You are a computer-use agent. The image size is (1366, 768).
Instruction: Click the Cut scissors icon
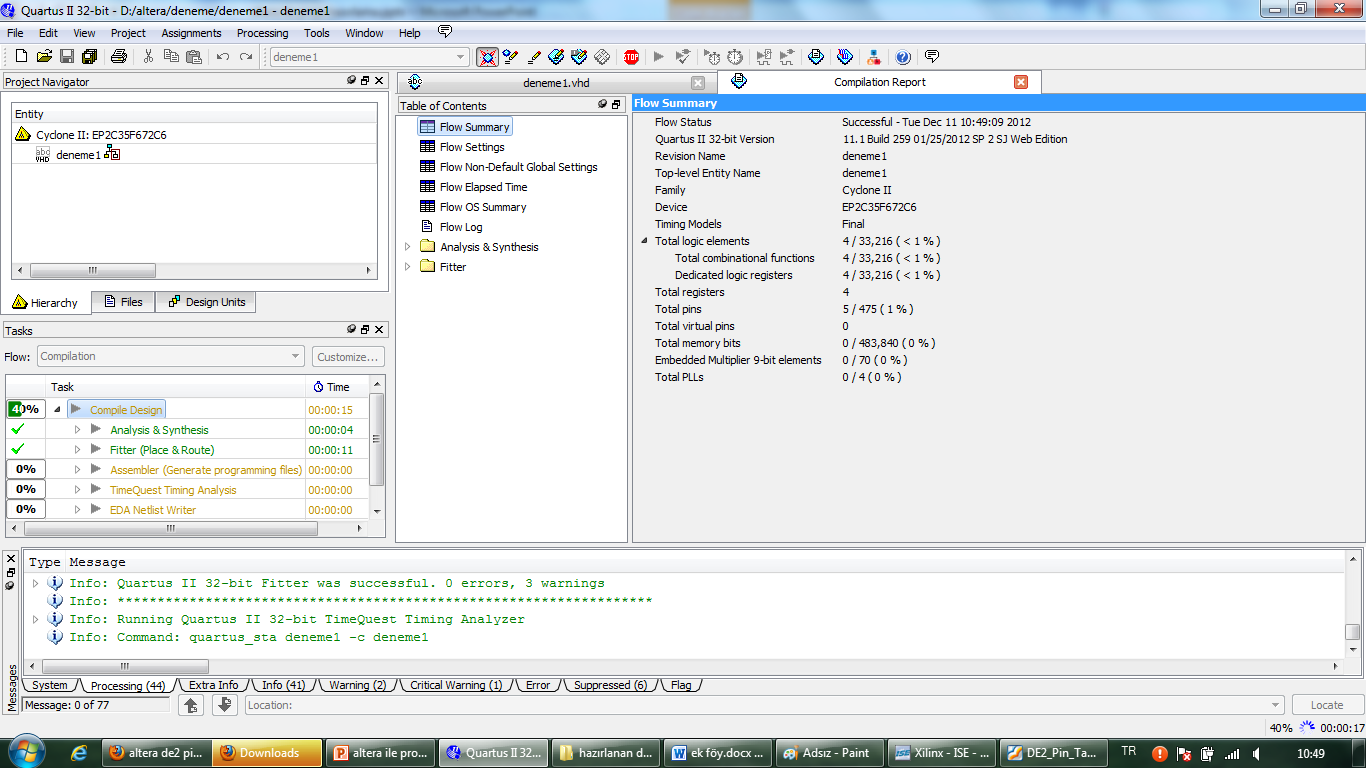[148, 57]
